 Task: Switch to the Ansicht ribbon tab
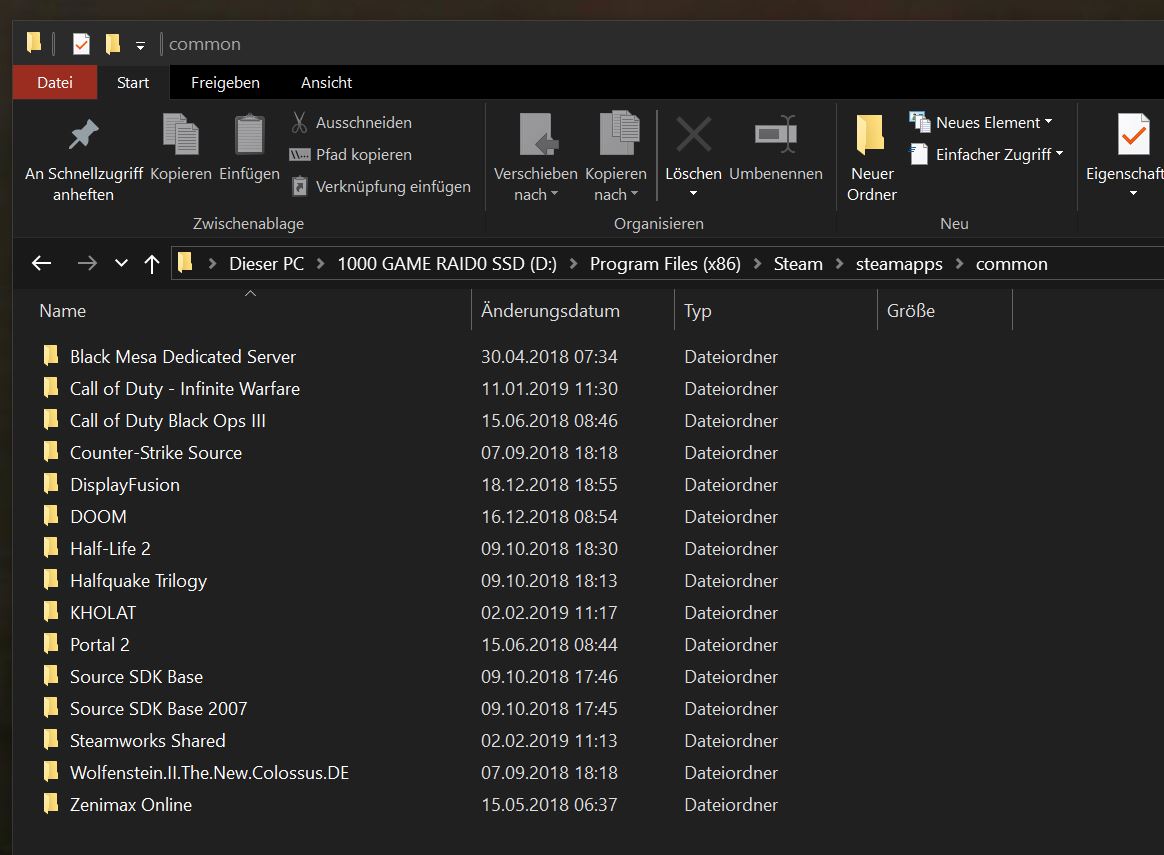(x=326, y=82)
